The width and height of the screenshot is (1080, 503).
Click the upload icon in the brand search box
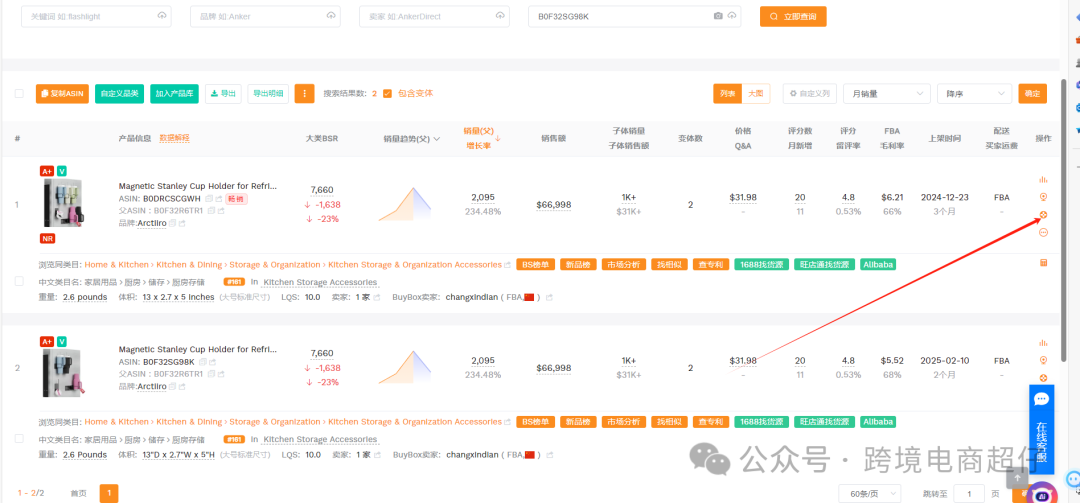pos(331,16)
